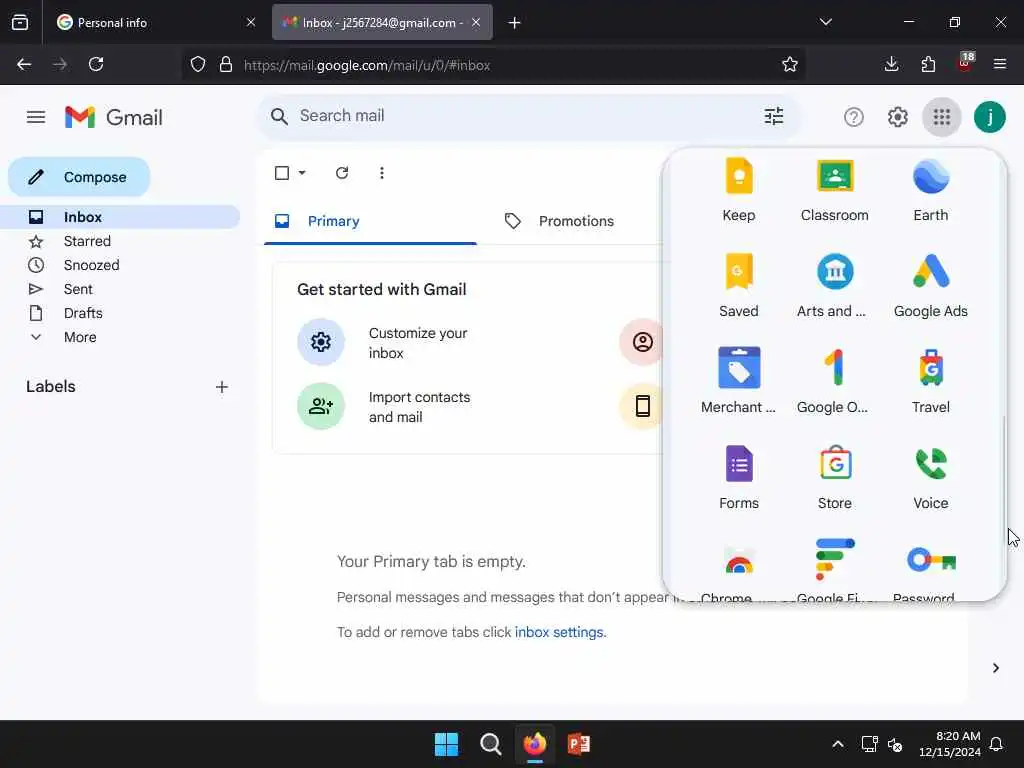The height and width of the screenshot is (768, 1024).
Task: Switch to the Primary tab
Action: [370, 221]
